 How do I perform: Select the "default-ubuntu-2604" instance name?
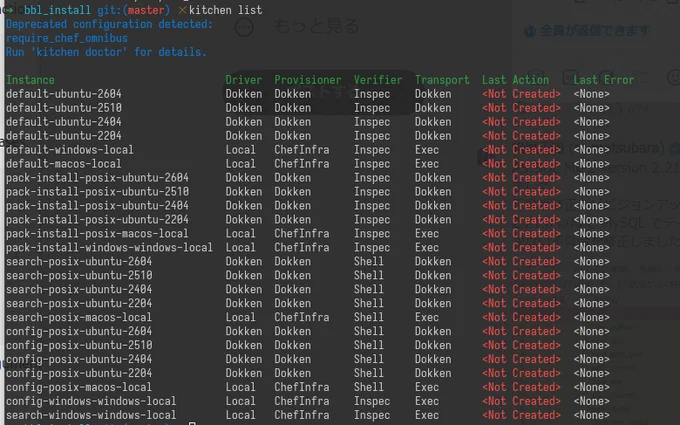64,94
